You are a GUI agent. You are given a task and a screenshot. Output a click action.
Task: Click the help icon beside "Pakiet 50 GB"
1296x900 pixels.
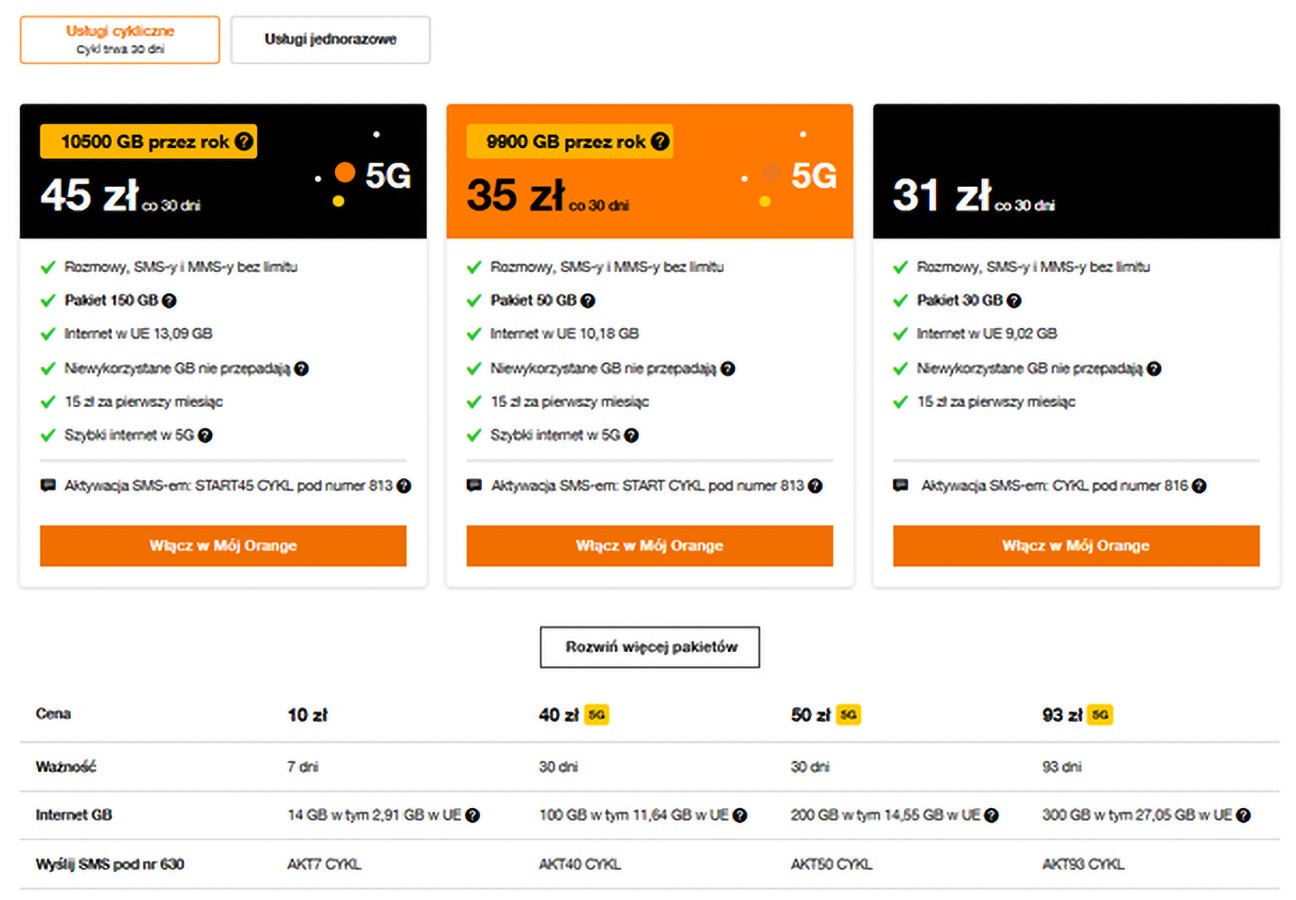587,300
